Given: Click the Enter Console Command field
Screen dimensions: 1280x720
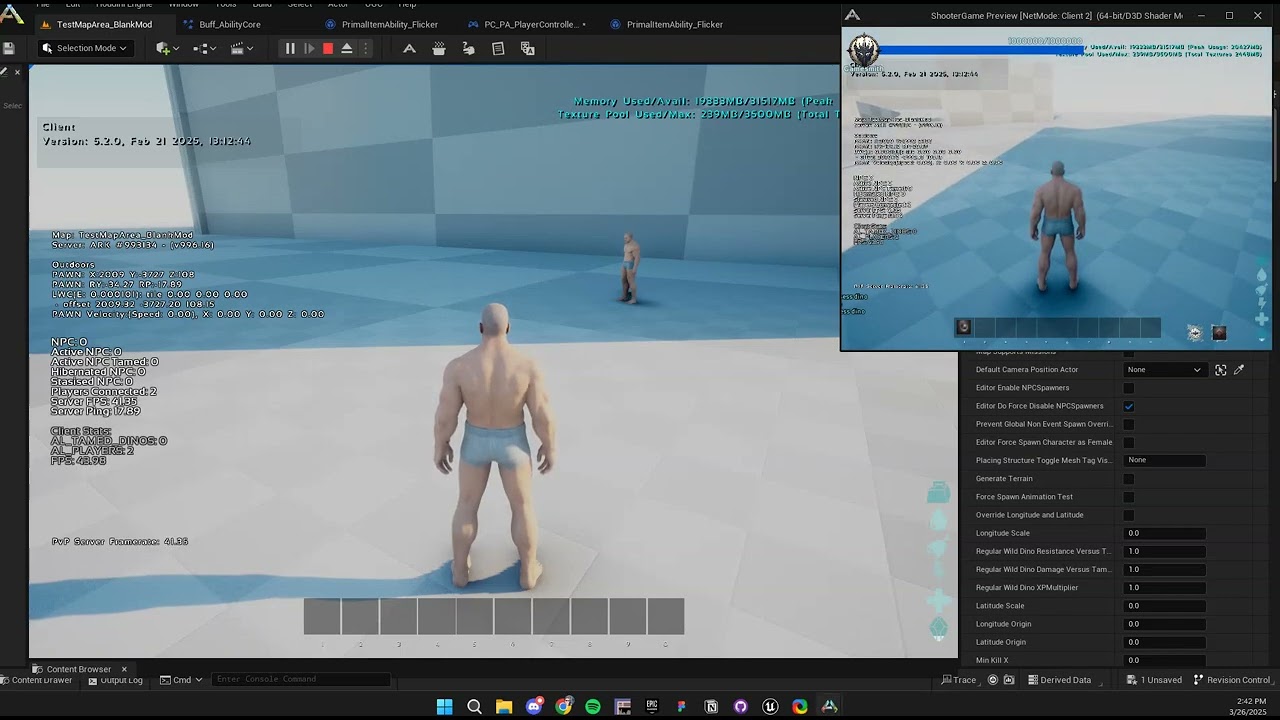Looking at the screenshot, I should [300, 680].
